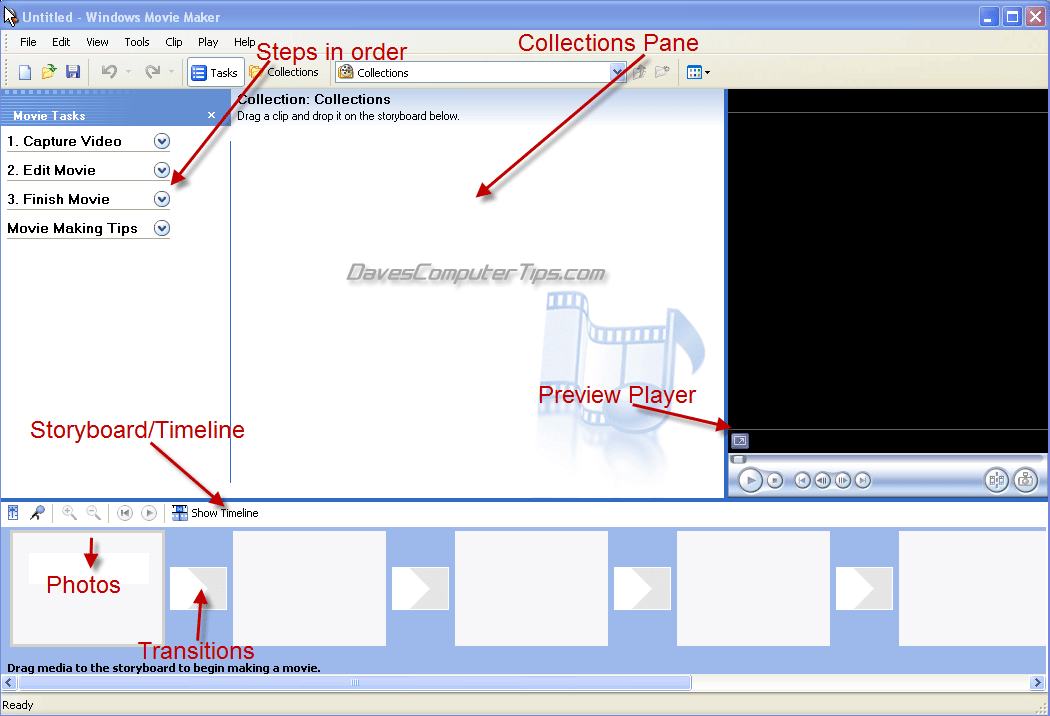Screen dimensions: 1050x716
Task: Expand the 1. Capture Video section
Action: coord(162,141)
